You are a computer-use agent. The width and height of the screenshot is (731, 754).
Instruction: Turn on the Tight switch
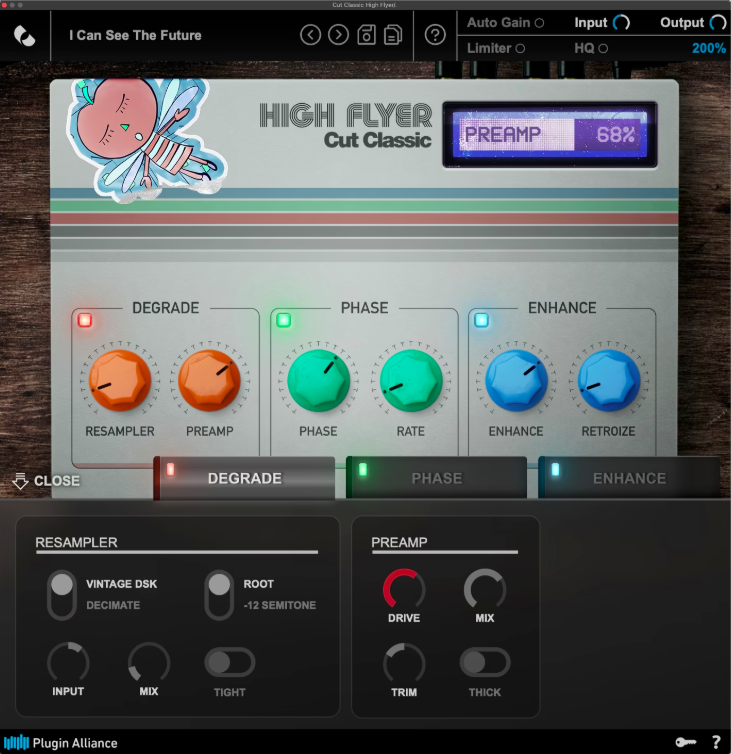(x=230, y=663)
